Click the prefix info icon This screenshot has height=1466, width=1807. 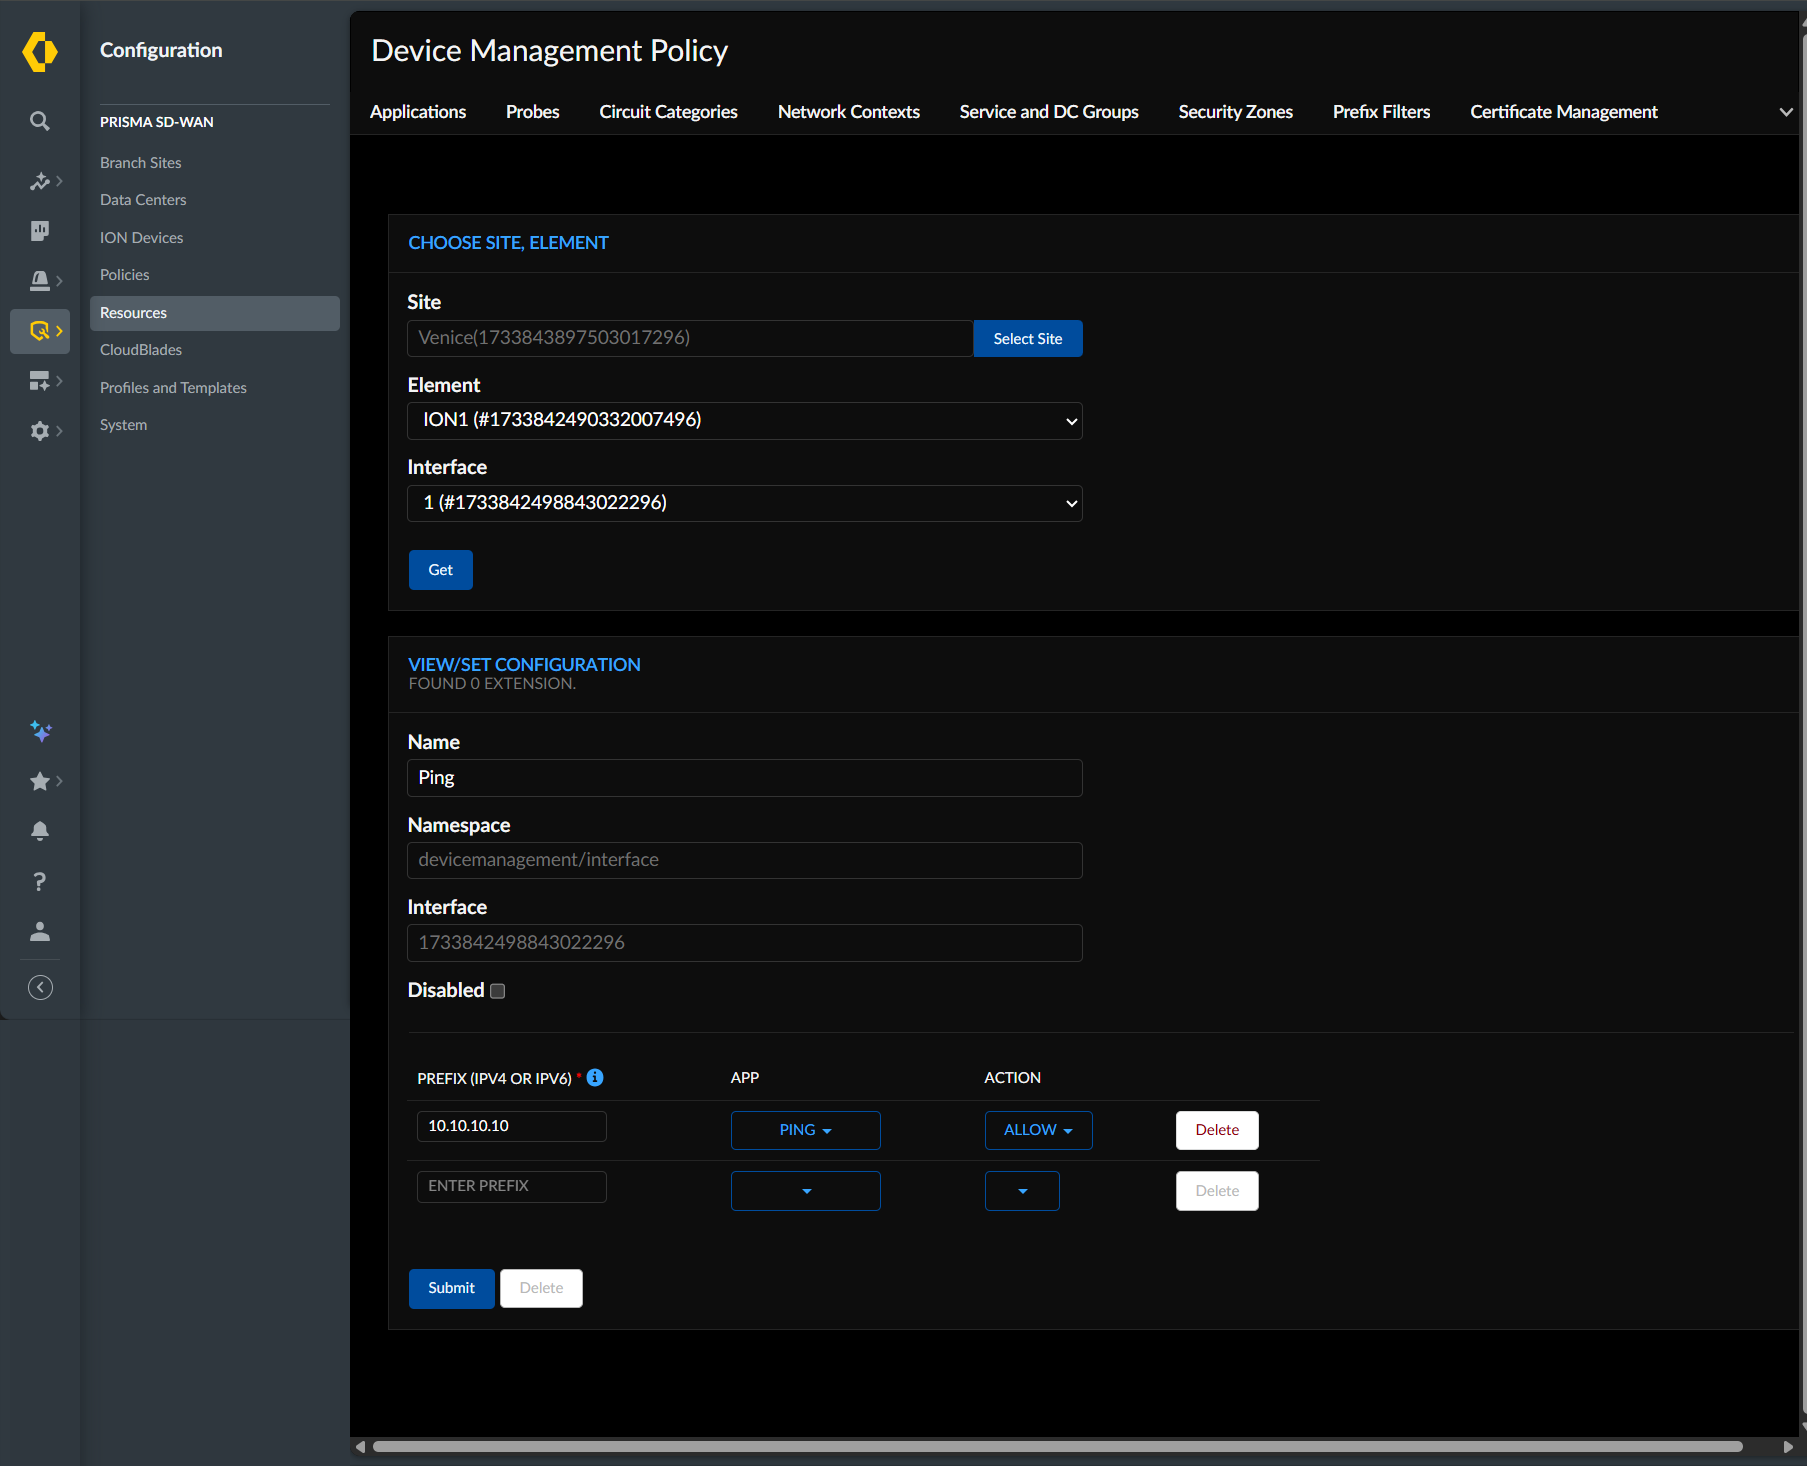(595, 1077)
